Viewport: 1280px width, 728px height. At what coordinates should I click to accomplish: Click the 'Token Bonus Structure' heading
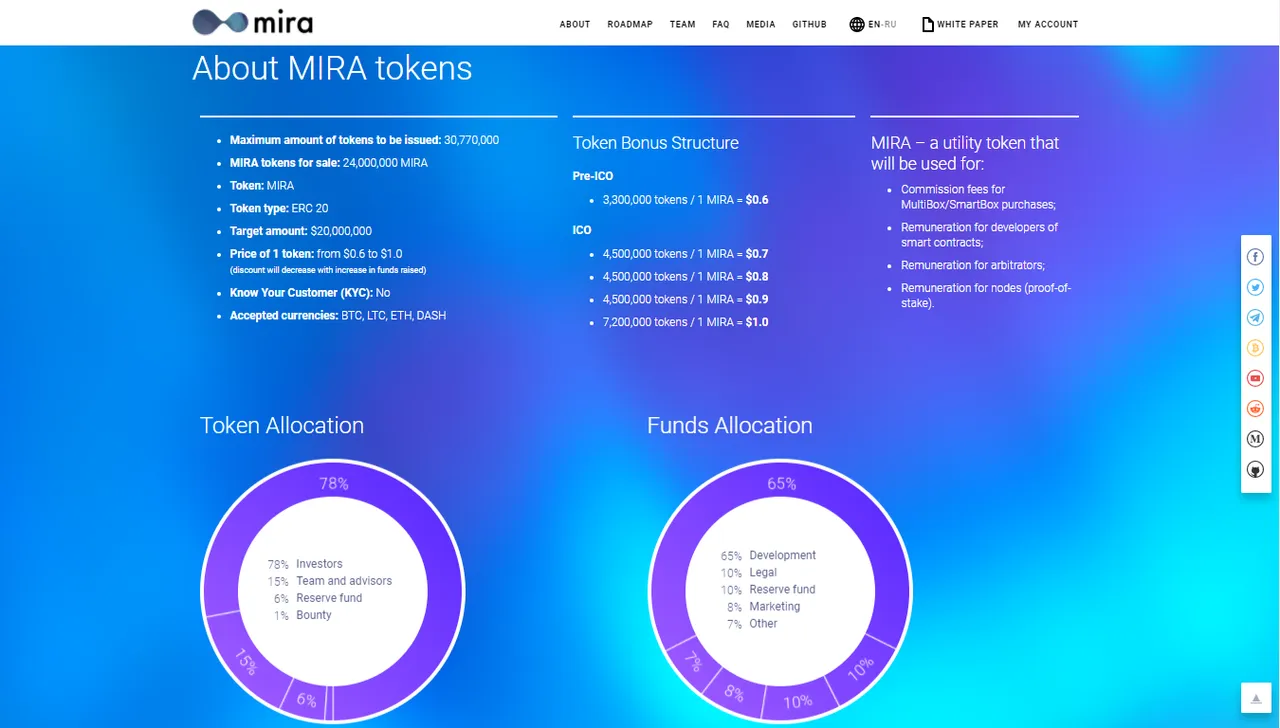pos(656,143)
